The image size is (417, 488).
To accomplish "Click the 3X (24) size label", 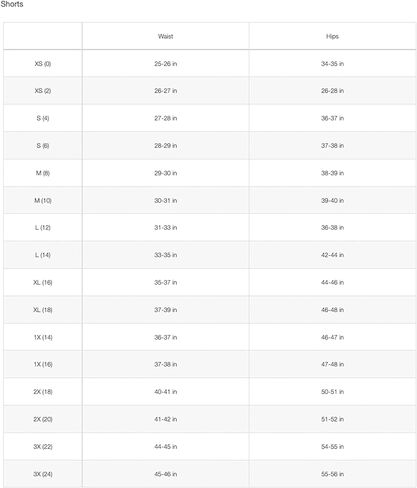I will (x=43, y=474).
